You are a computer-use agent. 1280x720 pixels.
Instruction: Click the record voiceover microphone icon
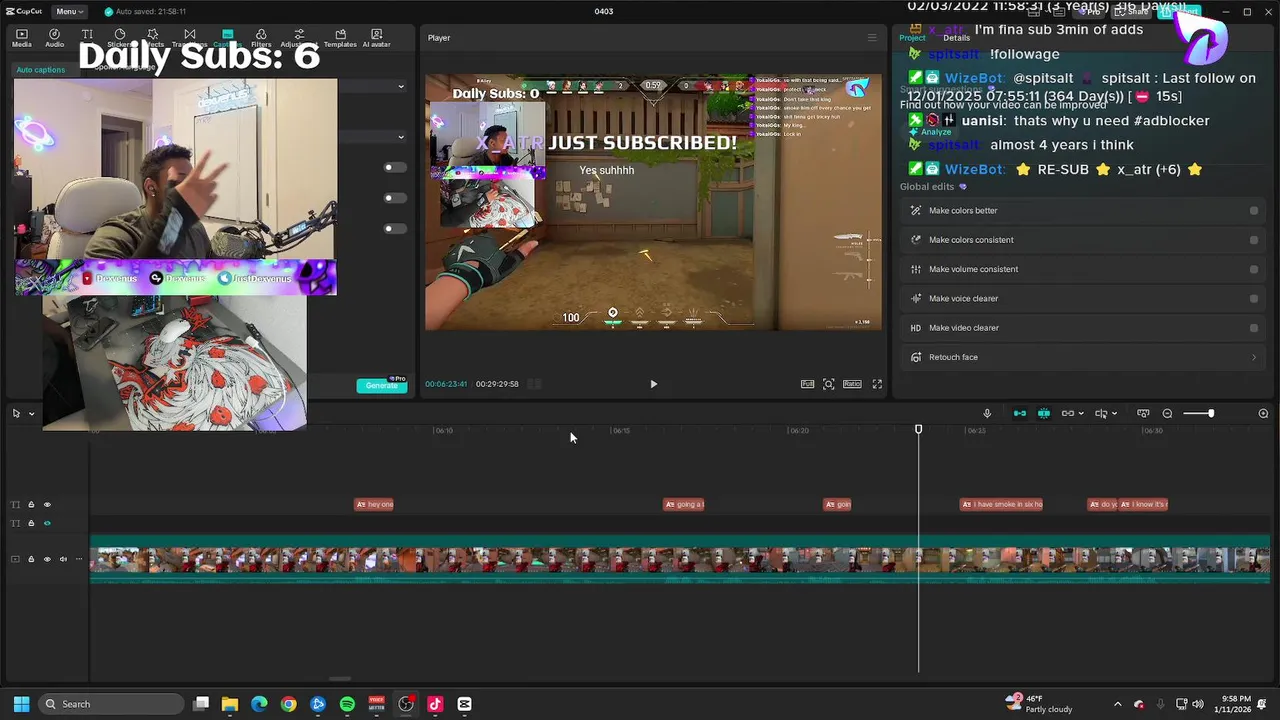[987, 413]
